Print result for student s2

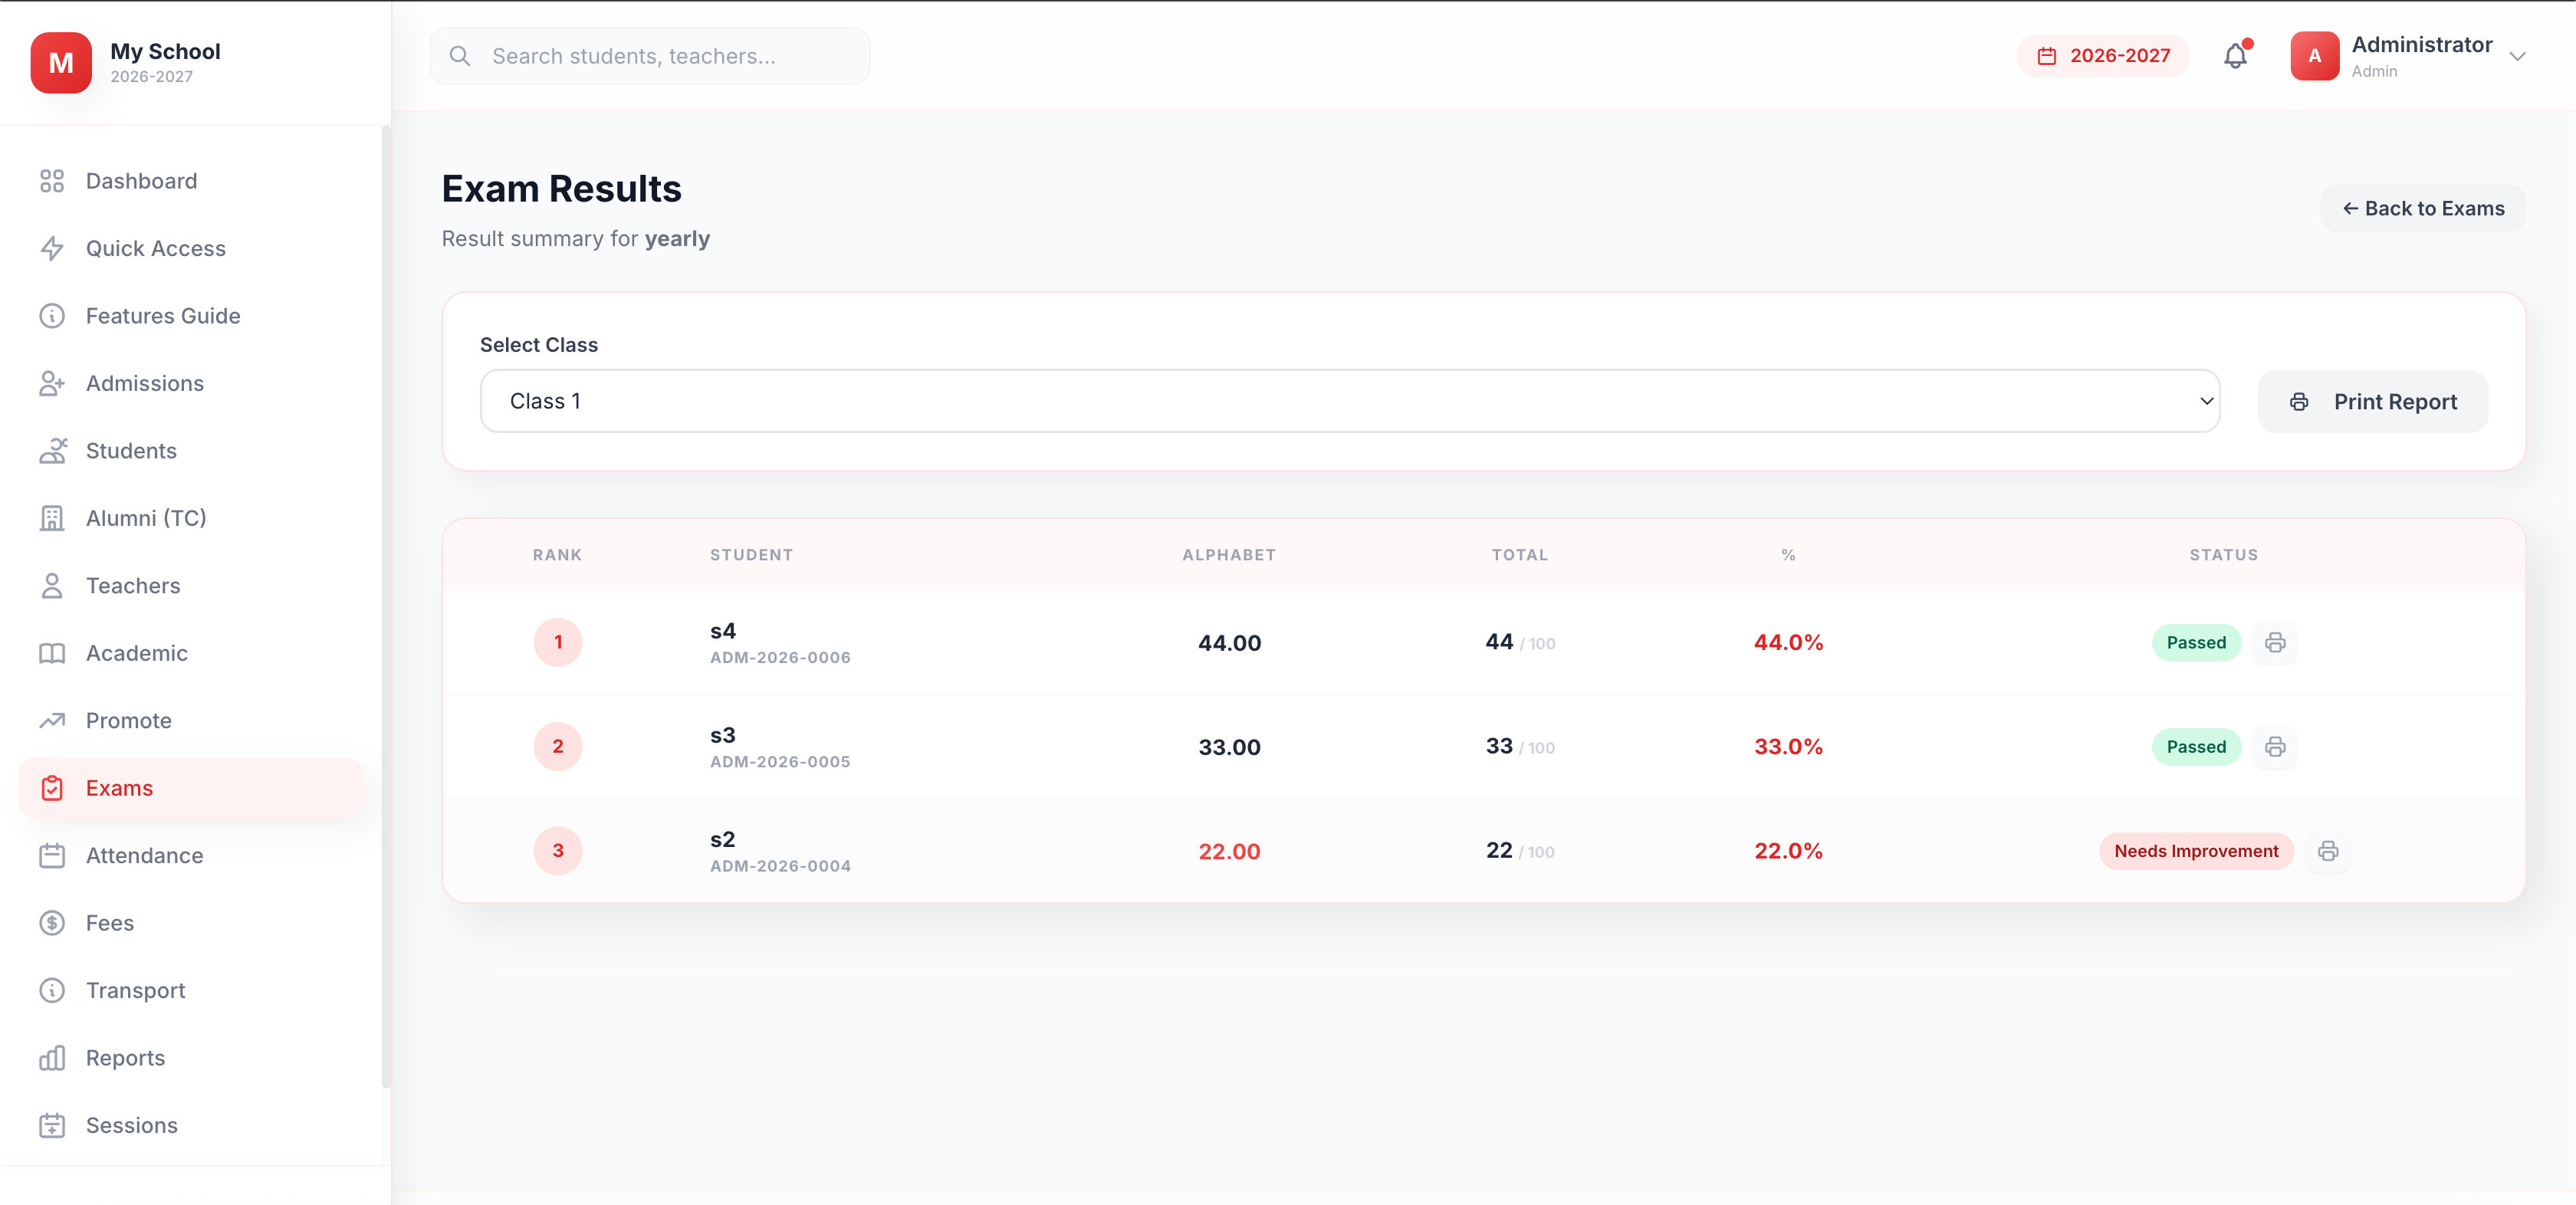2328,851
